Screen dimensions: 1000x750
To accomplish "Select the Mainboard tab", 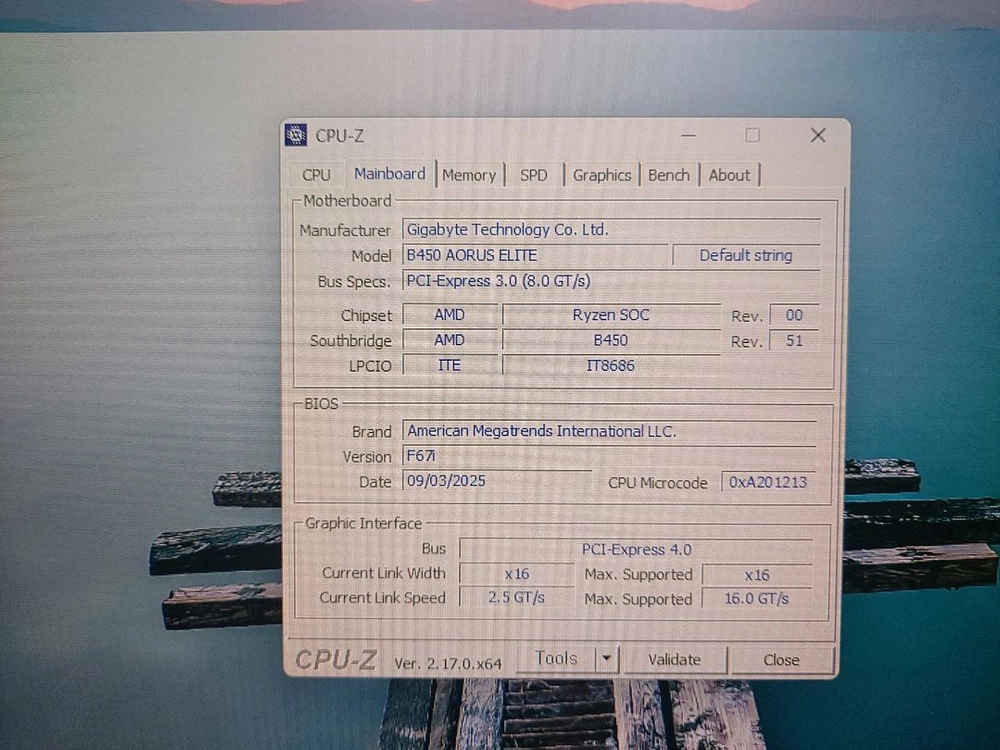I will click(x=390, y=173).
